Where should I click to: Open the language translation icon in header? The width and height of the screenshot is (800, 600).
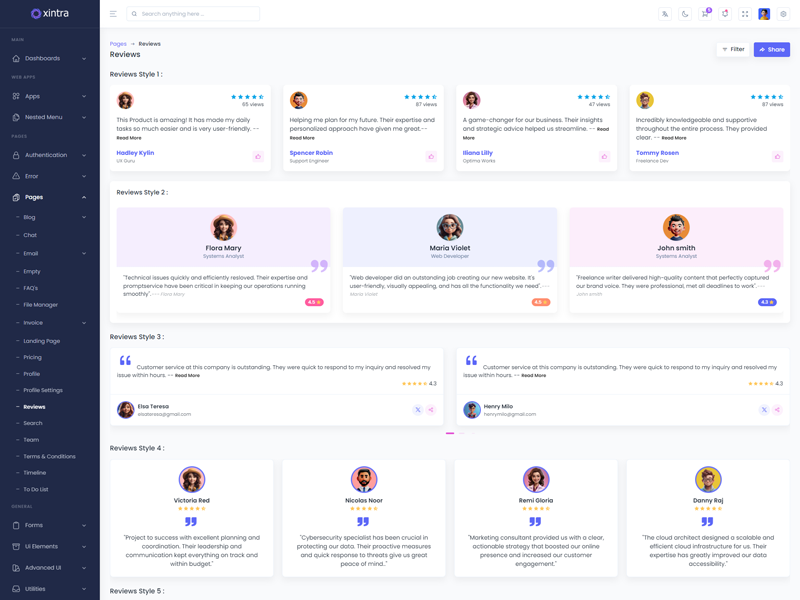(665, 14)
